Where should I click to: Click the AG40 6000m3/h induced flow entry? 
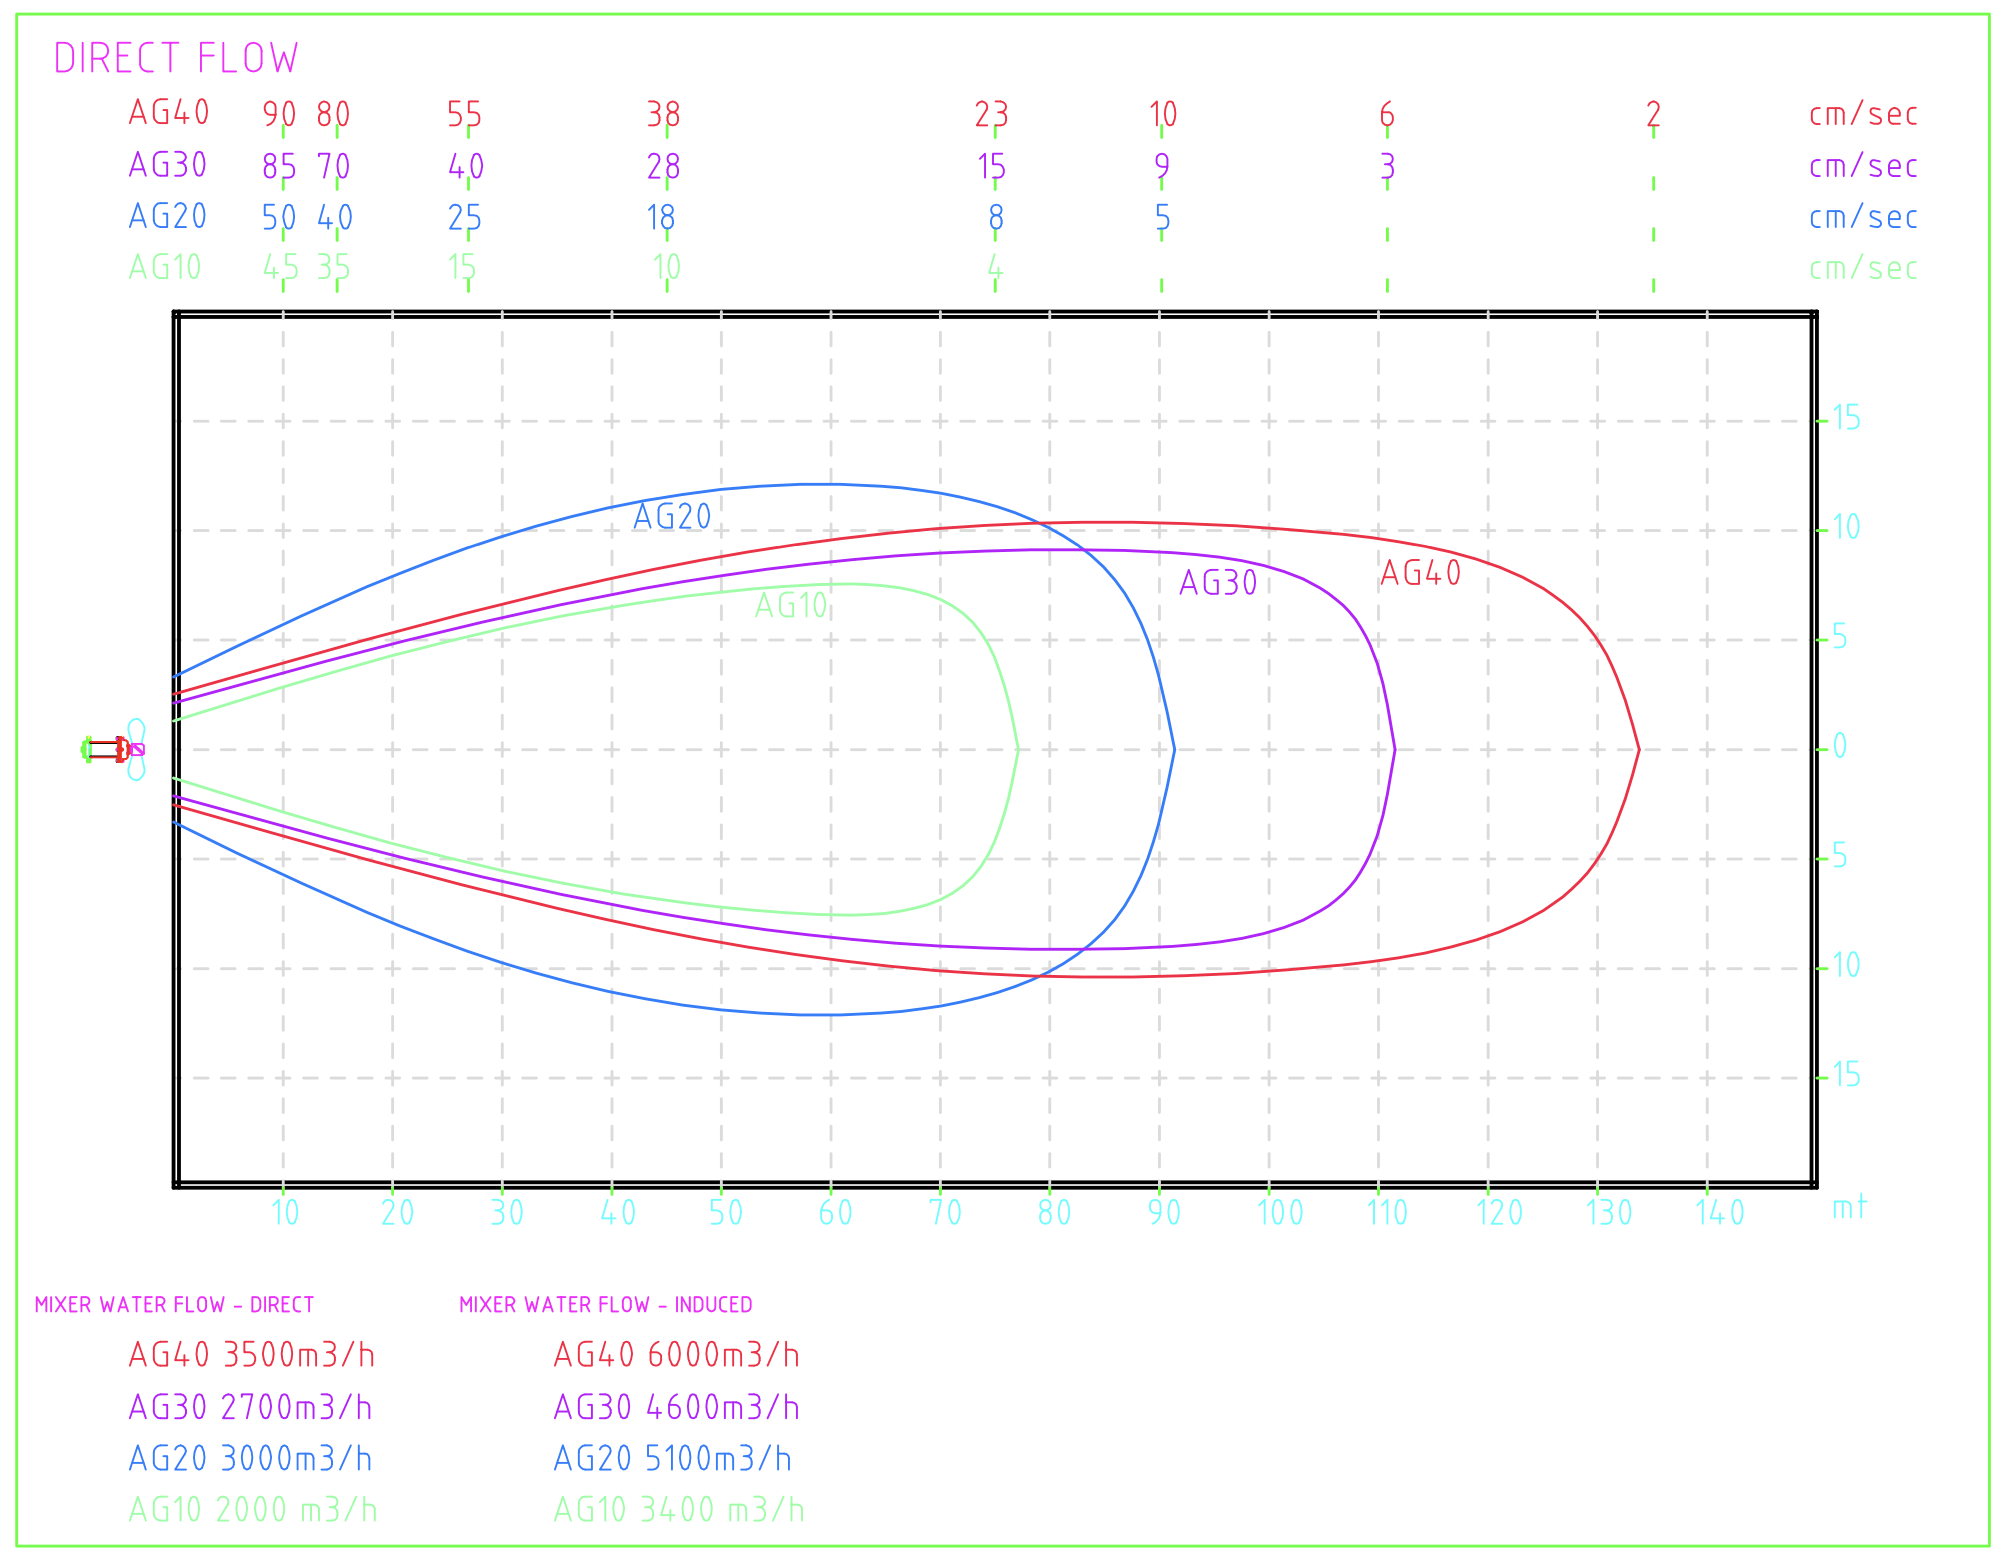pyautogui.click(x=676, y=1355)
